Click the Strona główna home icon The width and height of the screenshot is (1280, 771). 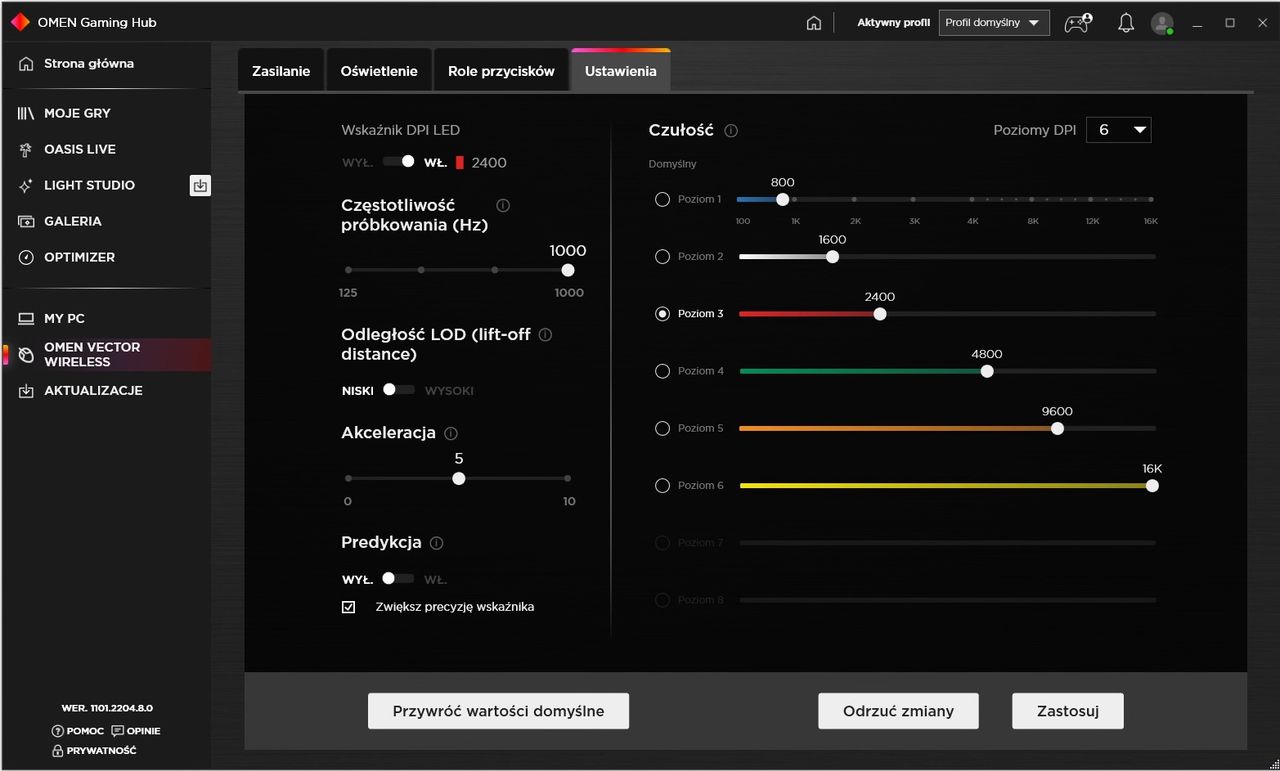pyautogui.click(x=26, y=64)
